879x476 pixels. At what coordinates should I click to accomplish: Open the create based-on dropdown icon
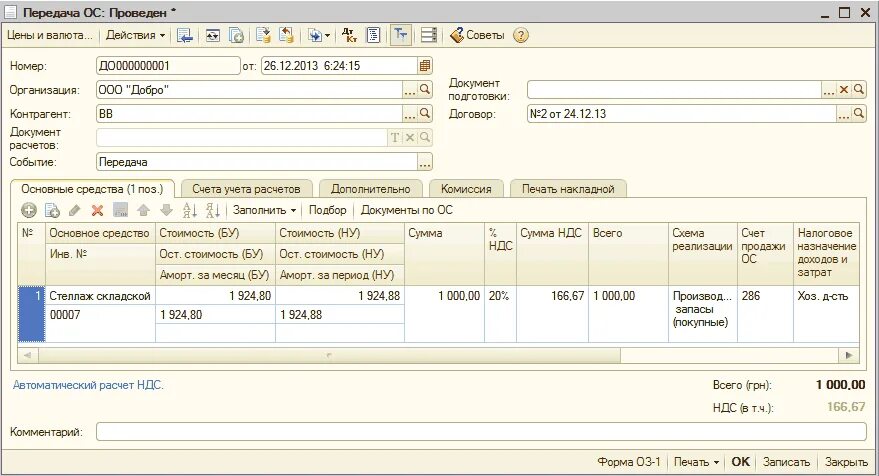[318, 35]
